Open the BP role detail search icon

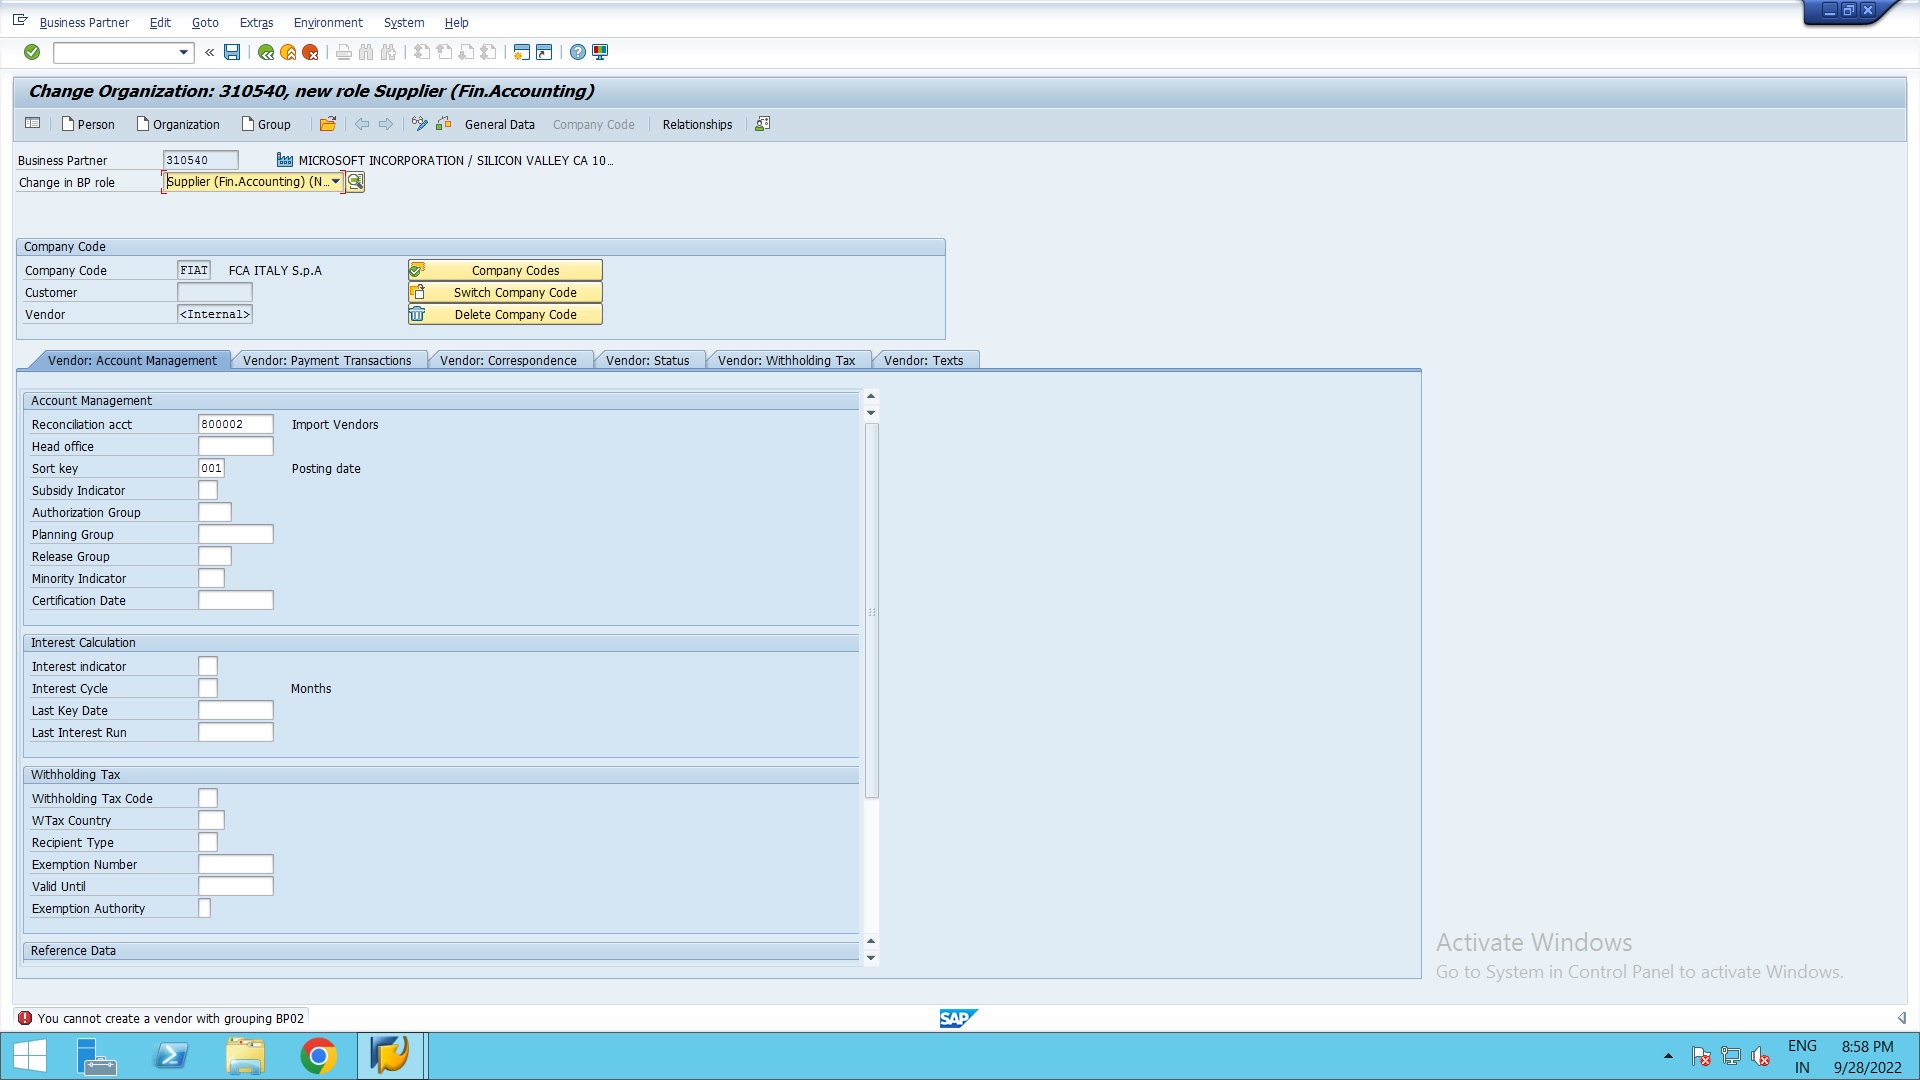tap(355, 182)
